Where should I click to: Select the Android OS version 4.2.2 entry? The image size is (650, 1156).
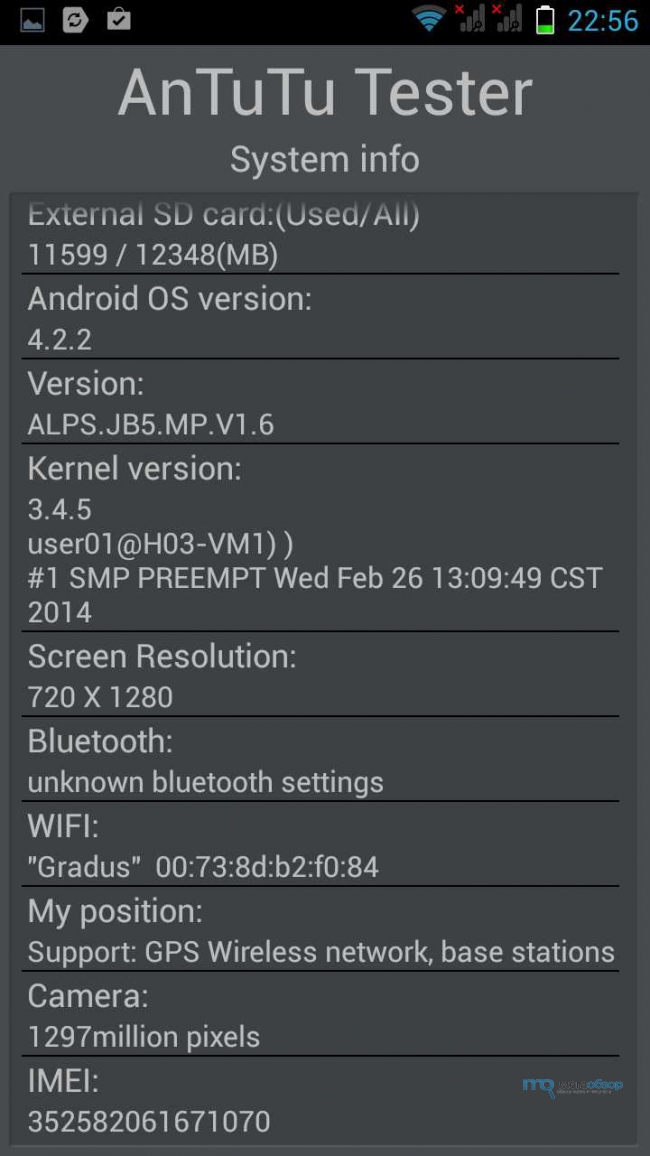click(321, 317)
